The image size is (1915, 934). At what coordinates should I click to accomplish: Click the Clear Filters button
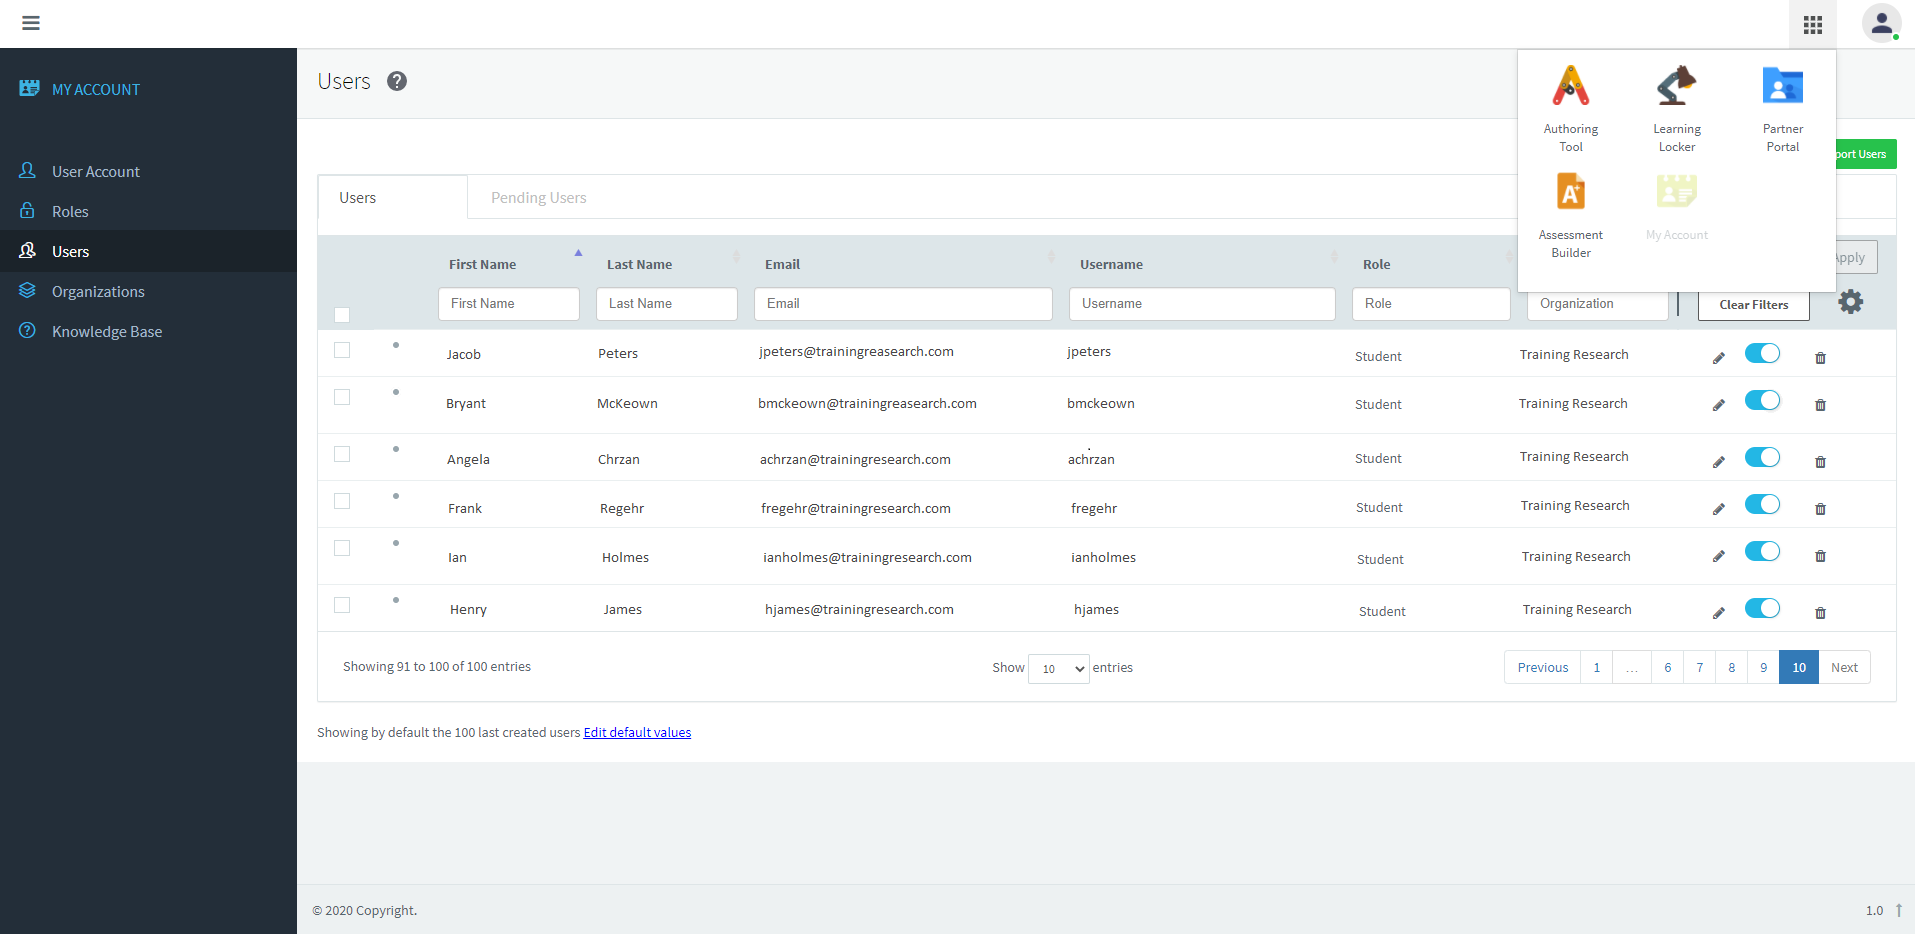pos(1753,305)
